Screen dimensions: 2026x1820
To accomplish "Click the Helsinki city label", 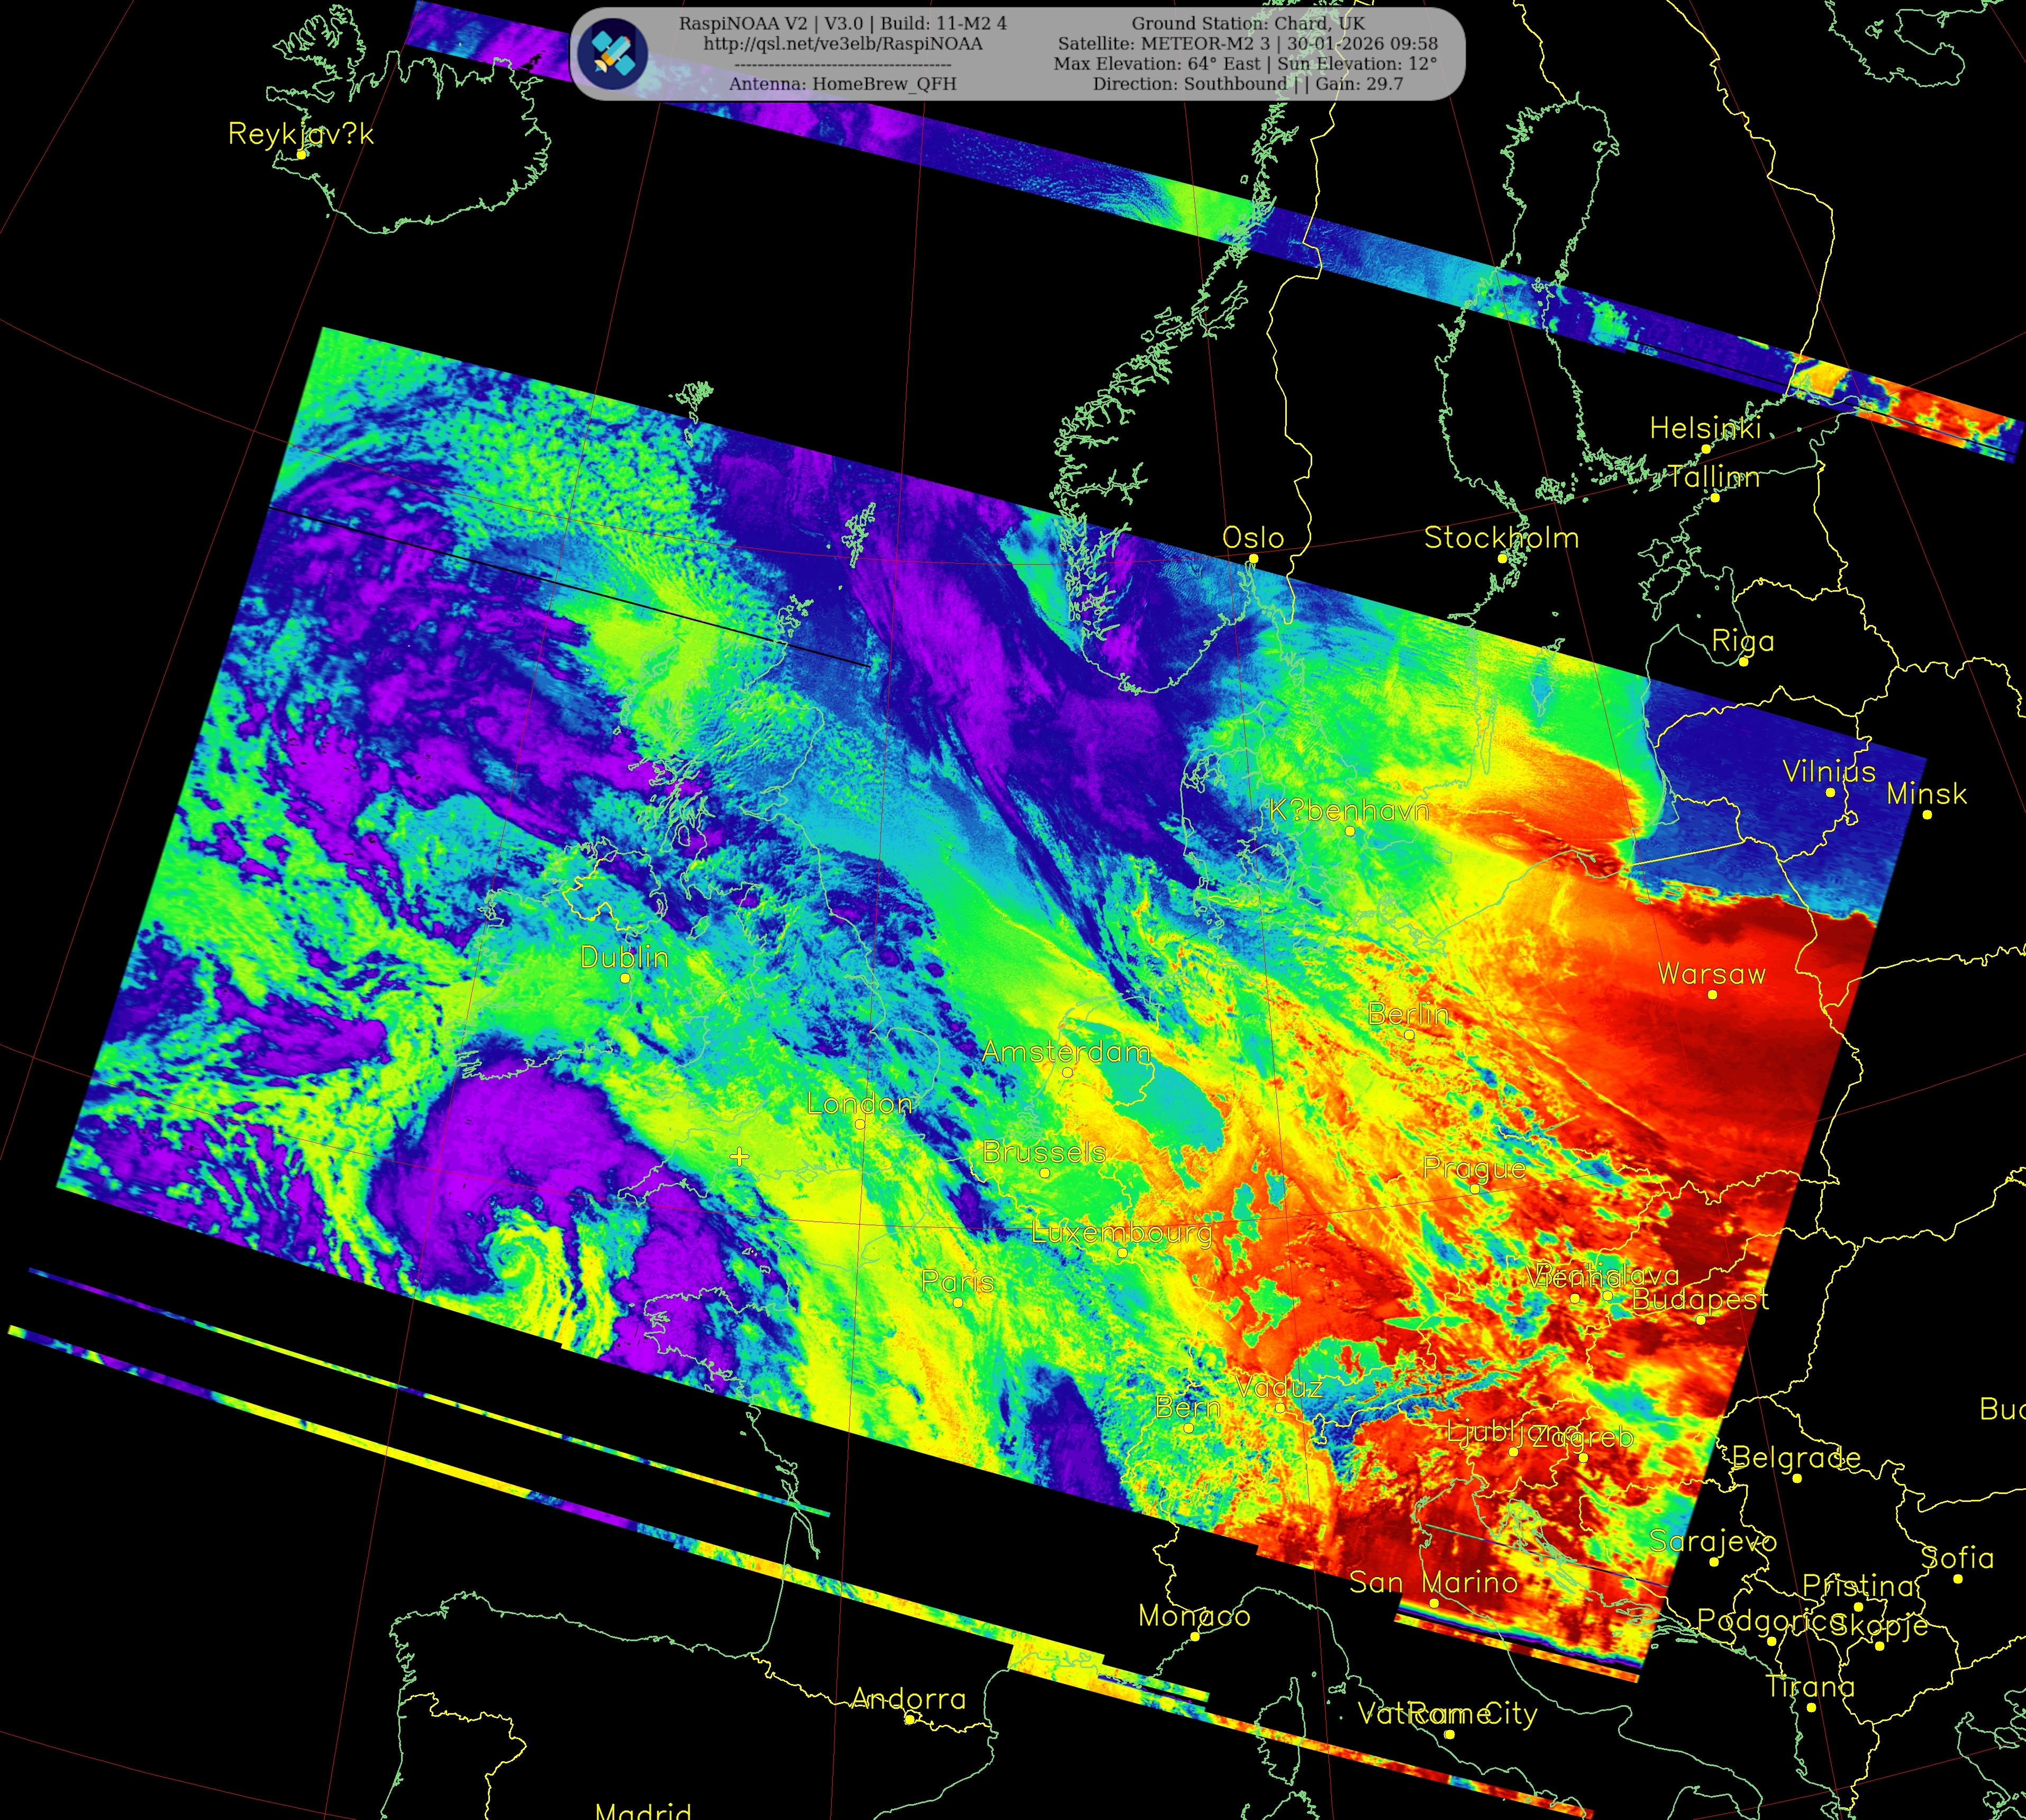I will point(1705,428).
